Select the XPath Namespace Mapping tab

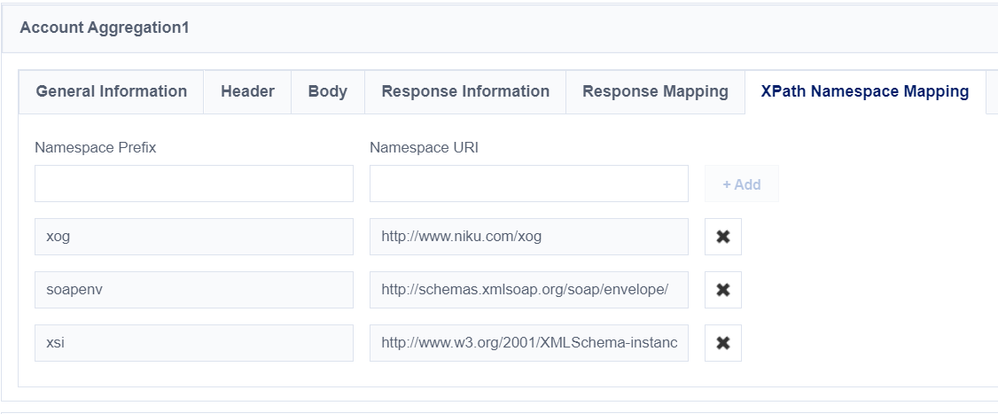pos(864,92)
